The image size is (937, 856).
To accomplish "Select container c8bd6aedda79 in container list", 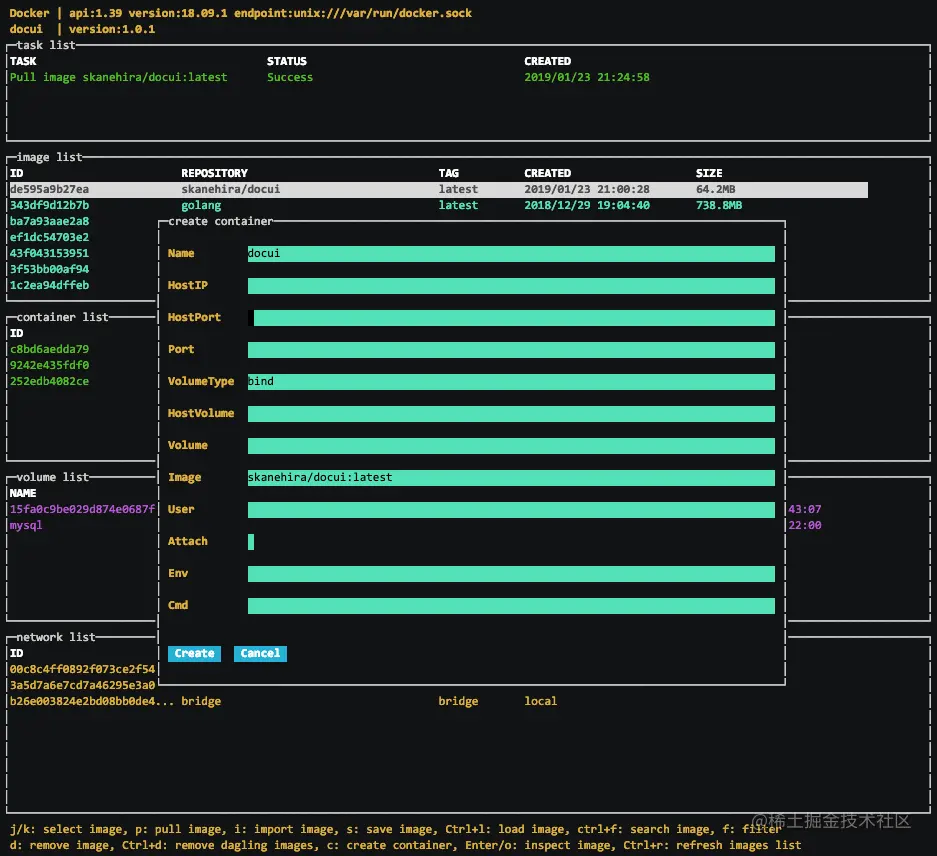I will point(50,349).
